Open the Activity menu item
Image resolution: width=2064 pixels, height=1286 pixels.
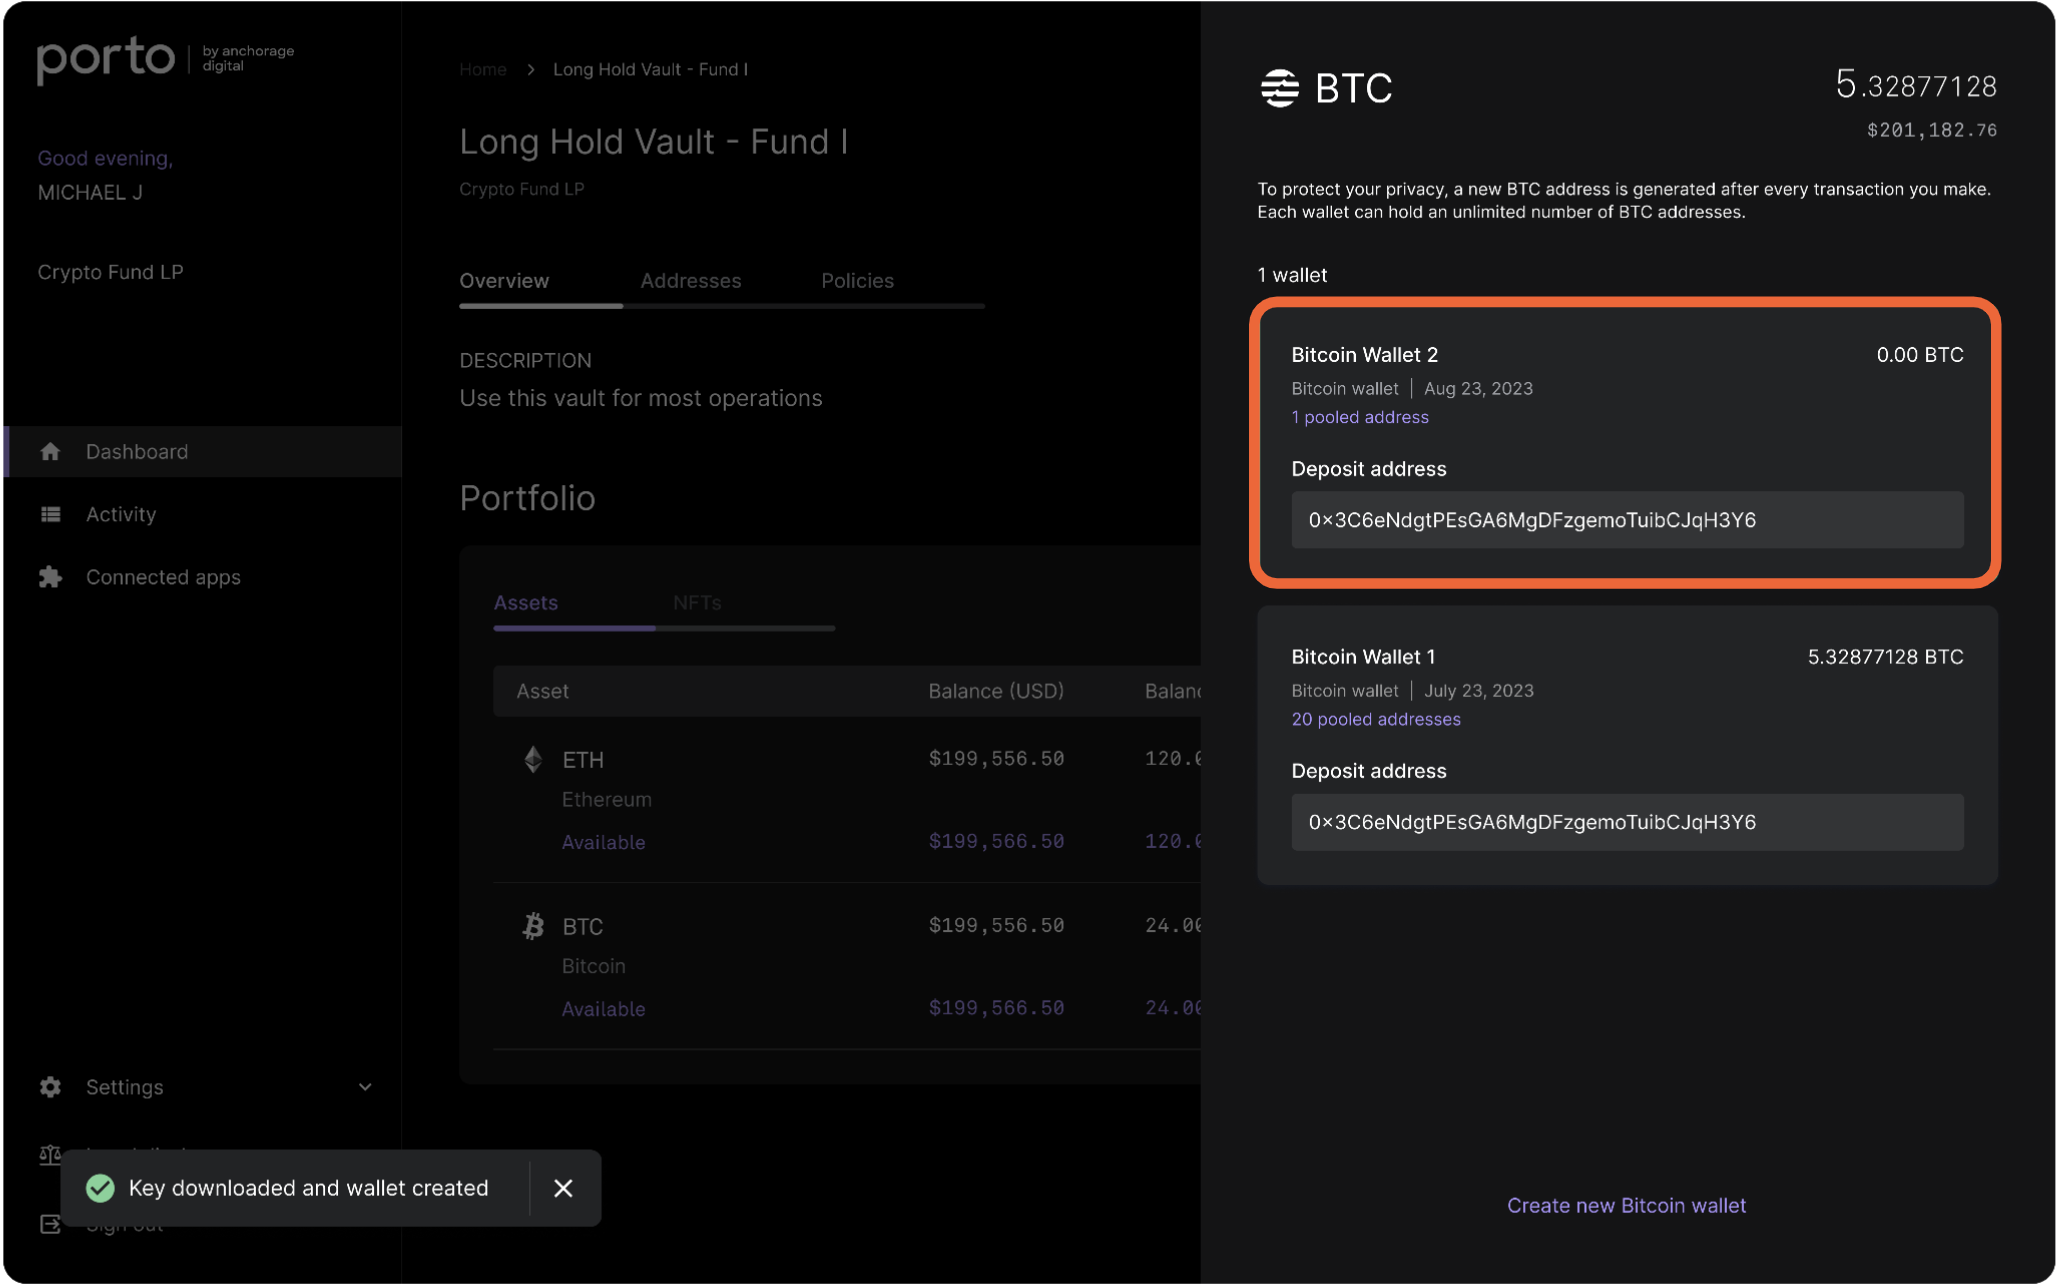click(x=121, y=515)
